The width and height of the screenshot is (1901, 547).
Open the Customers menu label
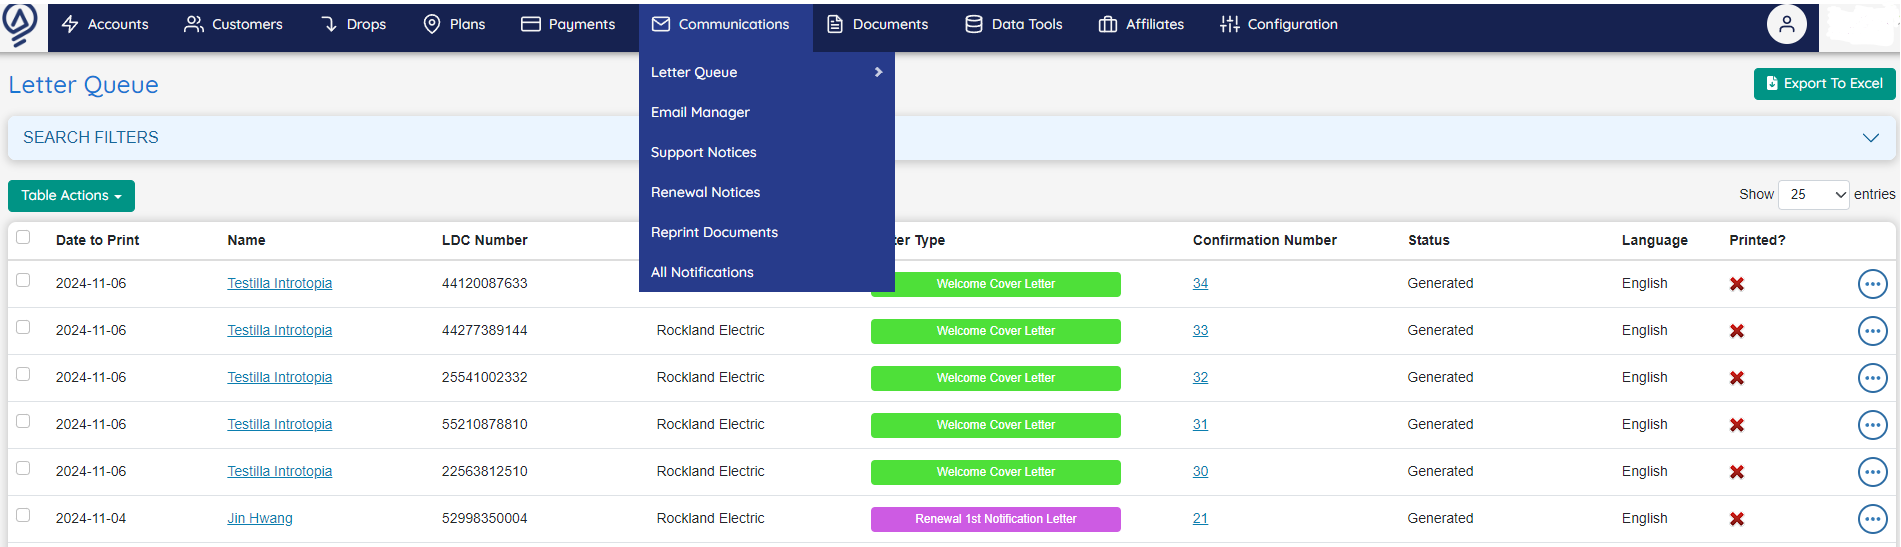(247, 24)
